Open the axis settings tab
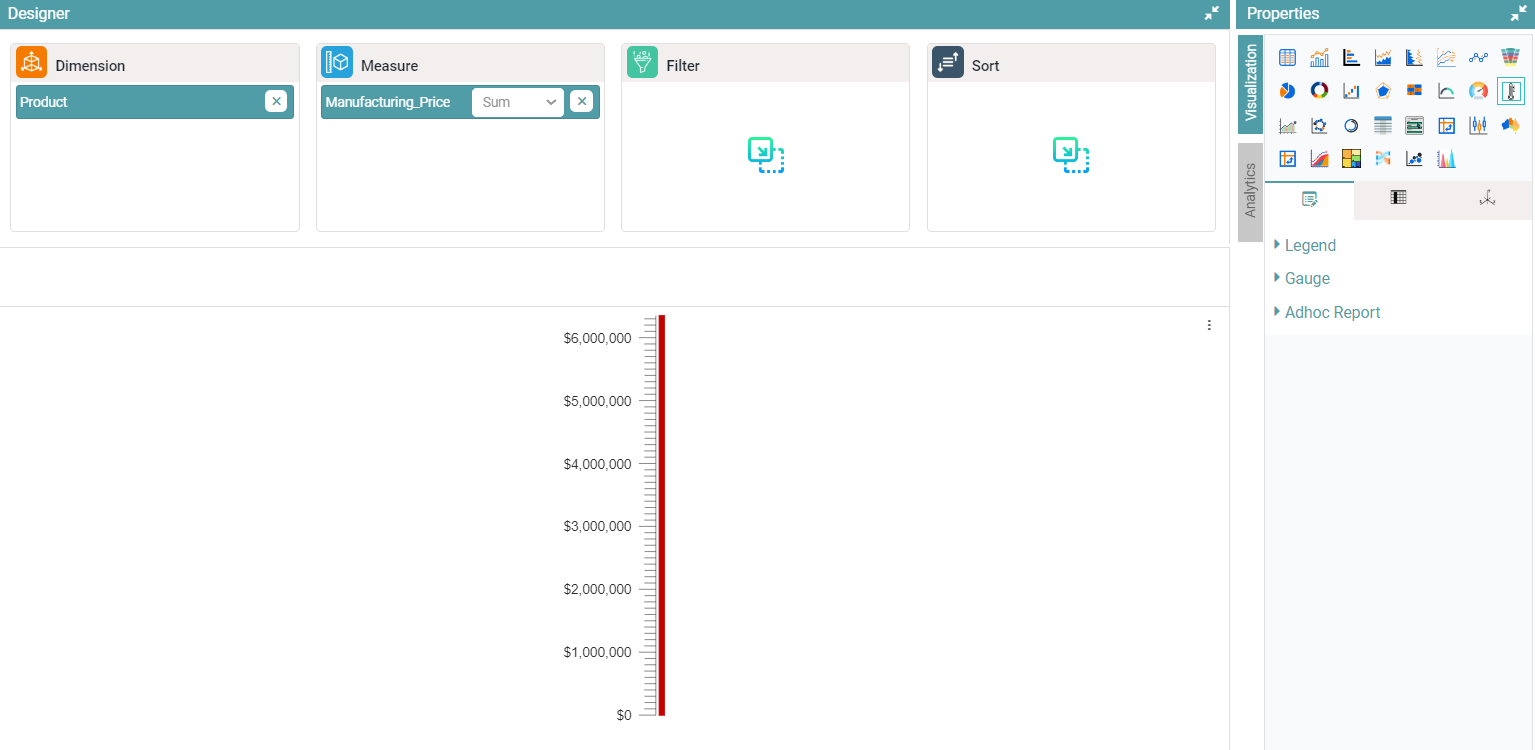This screenshot has height=750, width=1535. 1487,198
